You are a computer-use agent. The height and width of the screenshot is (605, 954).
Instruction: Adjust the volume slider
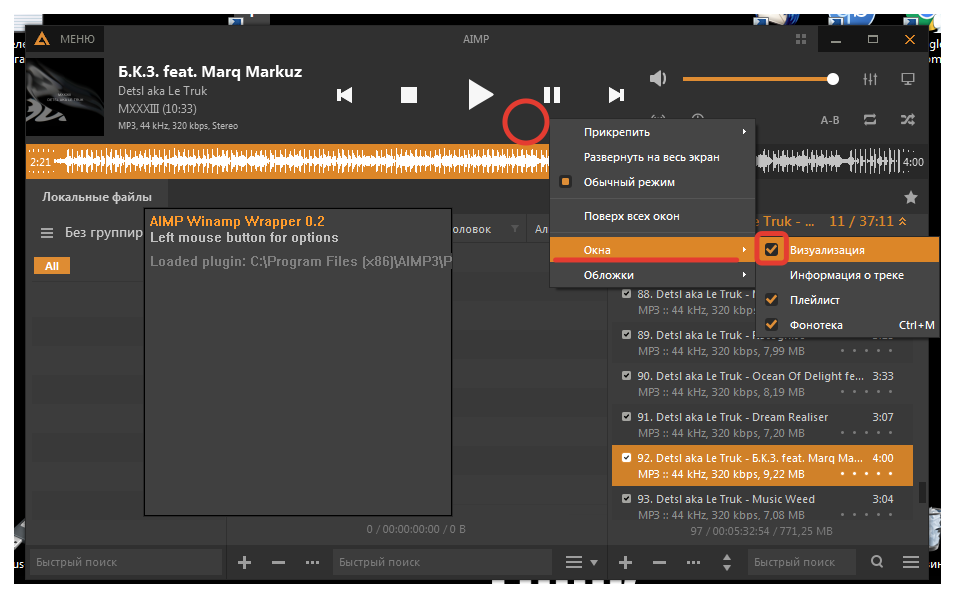761,79
